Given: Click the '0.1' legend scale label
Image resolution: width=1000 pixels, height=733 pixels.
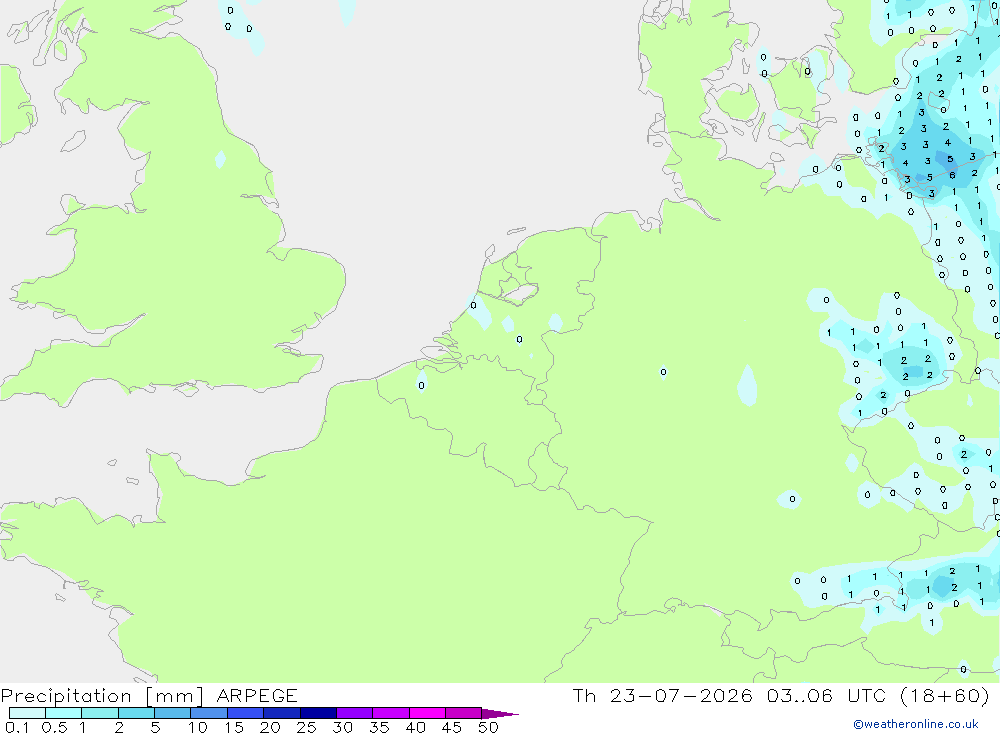Looking at the screenshot, I should tap(17, 727).
